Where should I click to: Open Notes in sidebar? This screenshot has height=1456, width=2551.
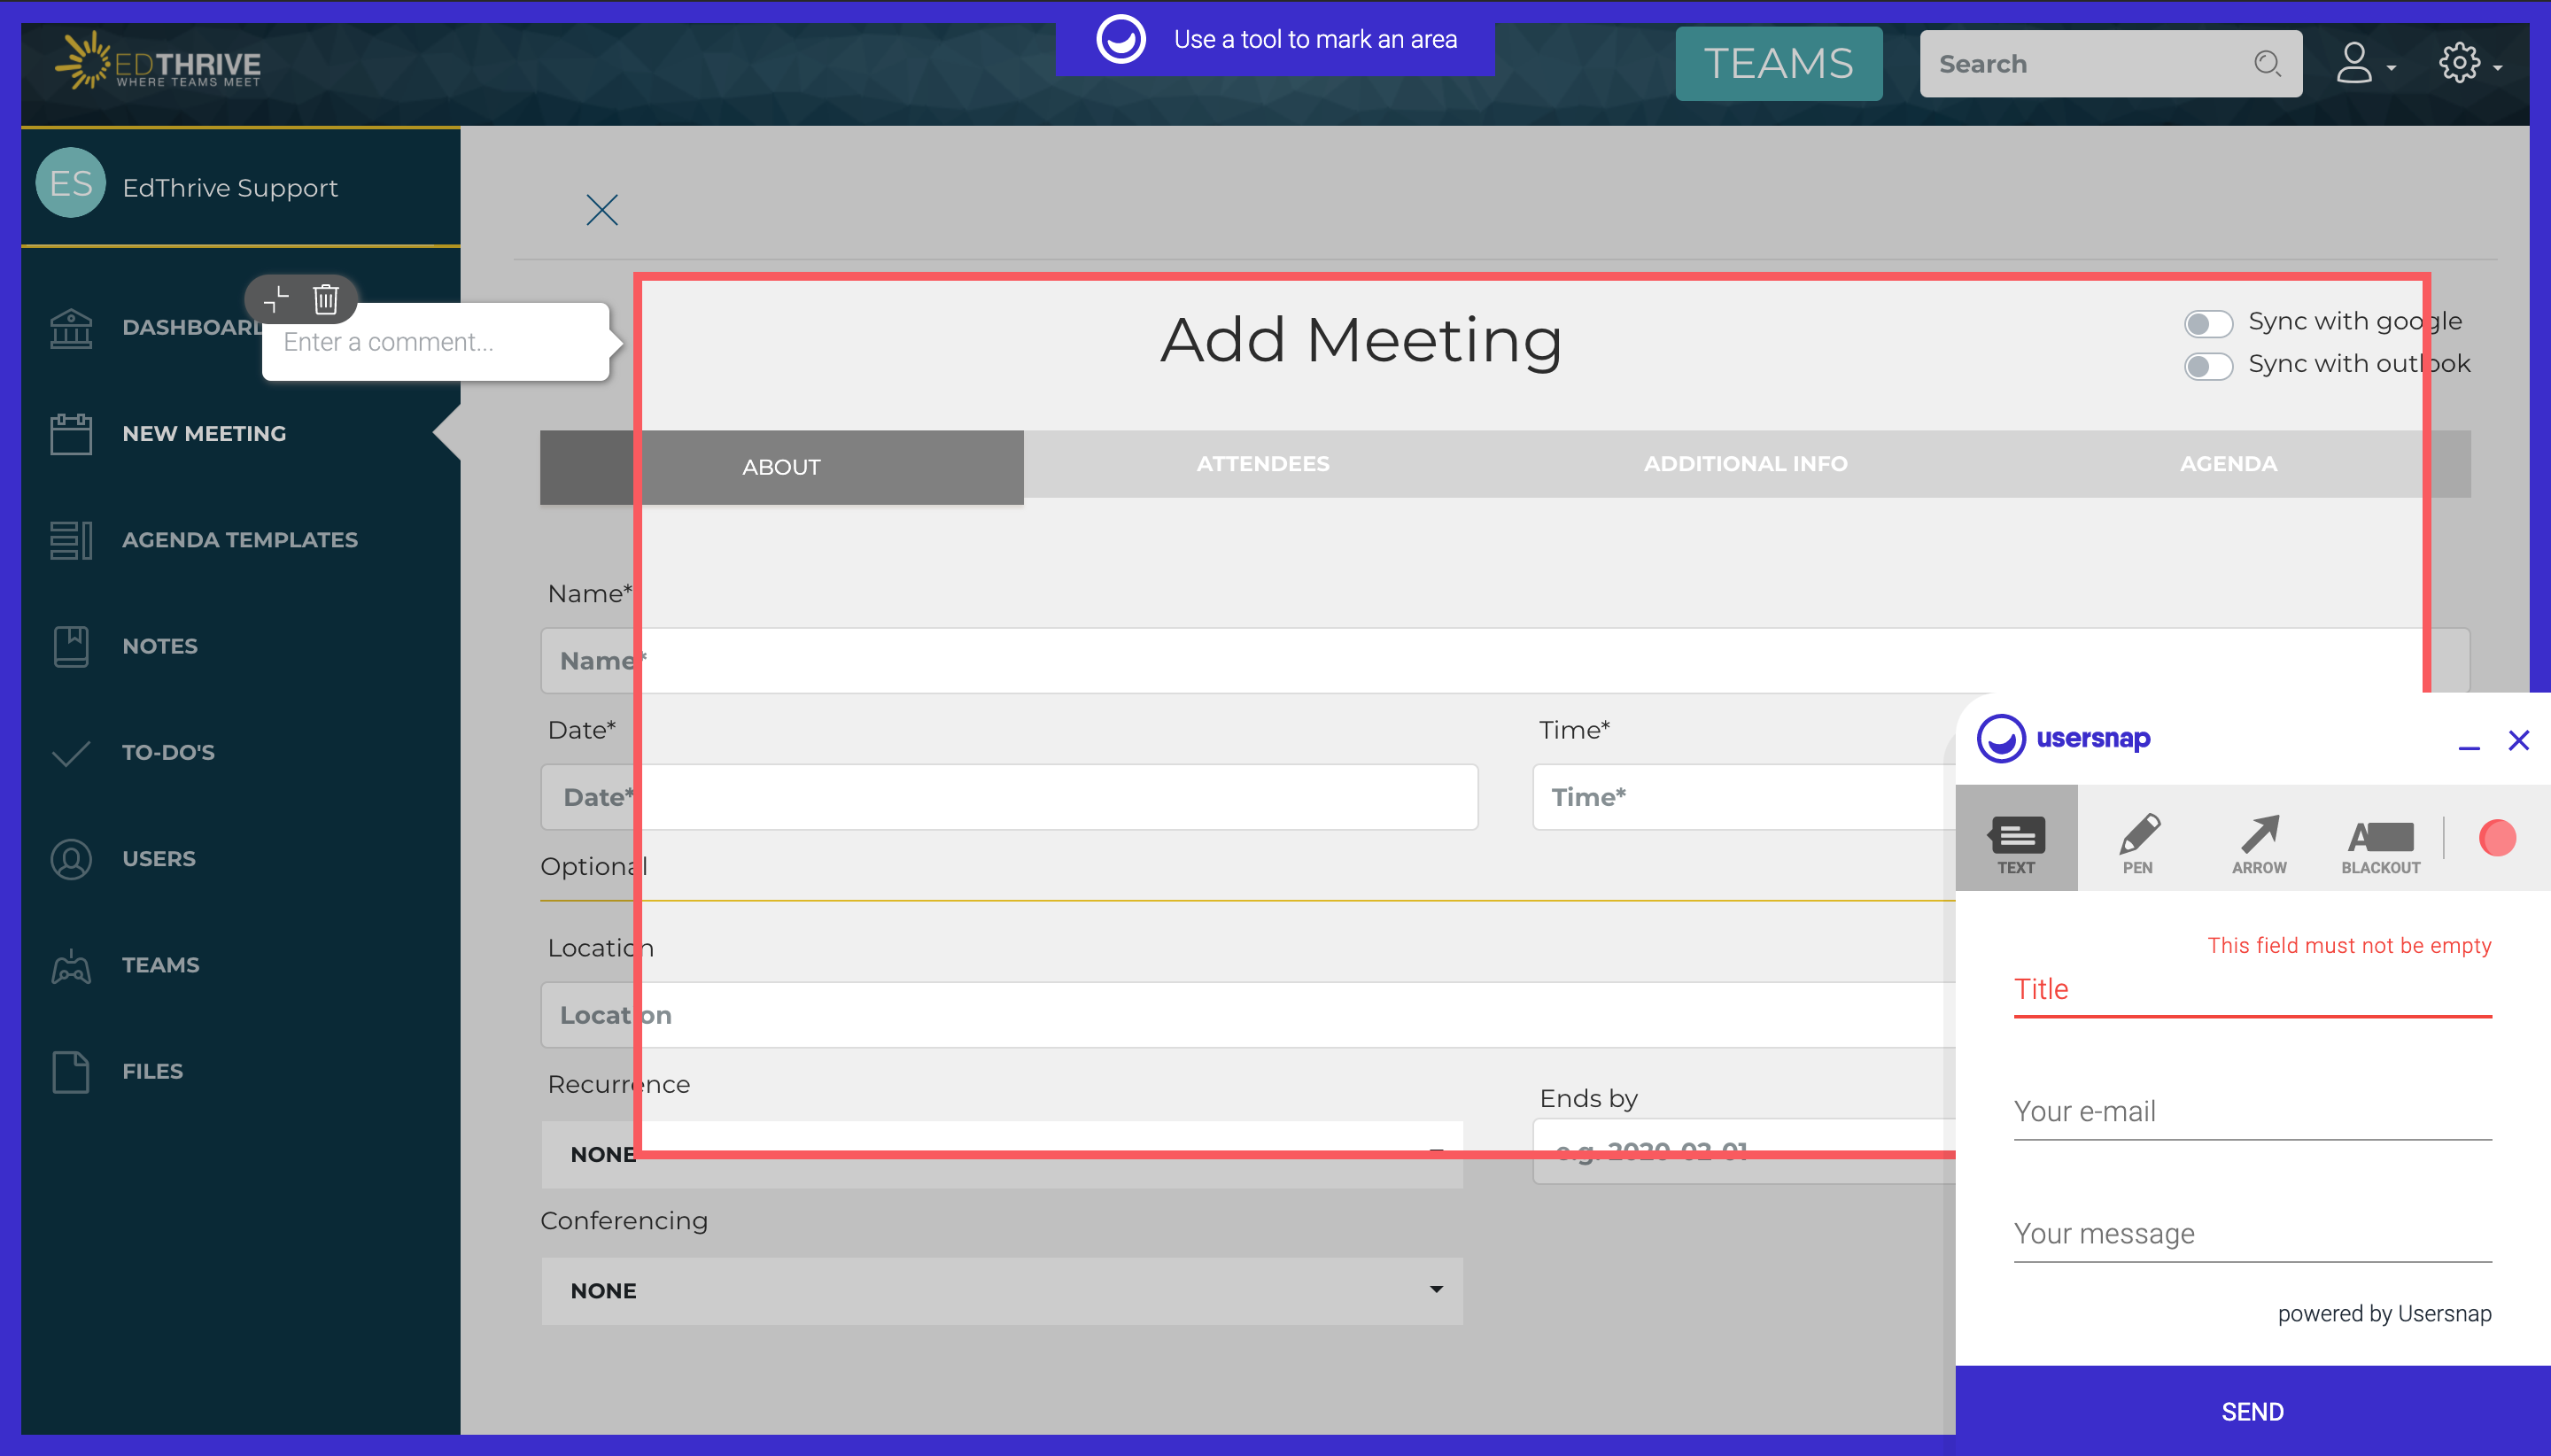click(160, 646)
